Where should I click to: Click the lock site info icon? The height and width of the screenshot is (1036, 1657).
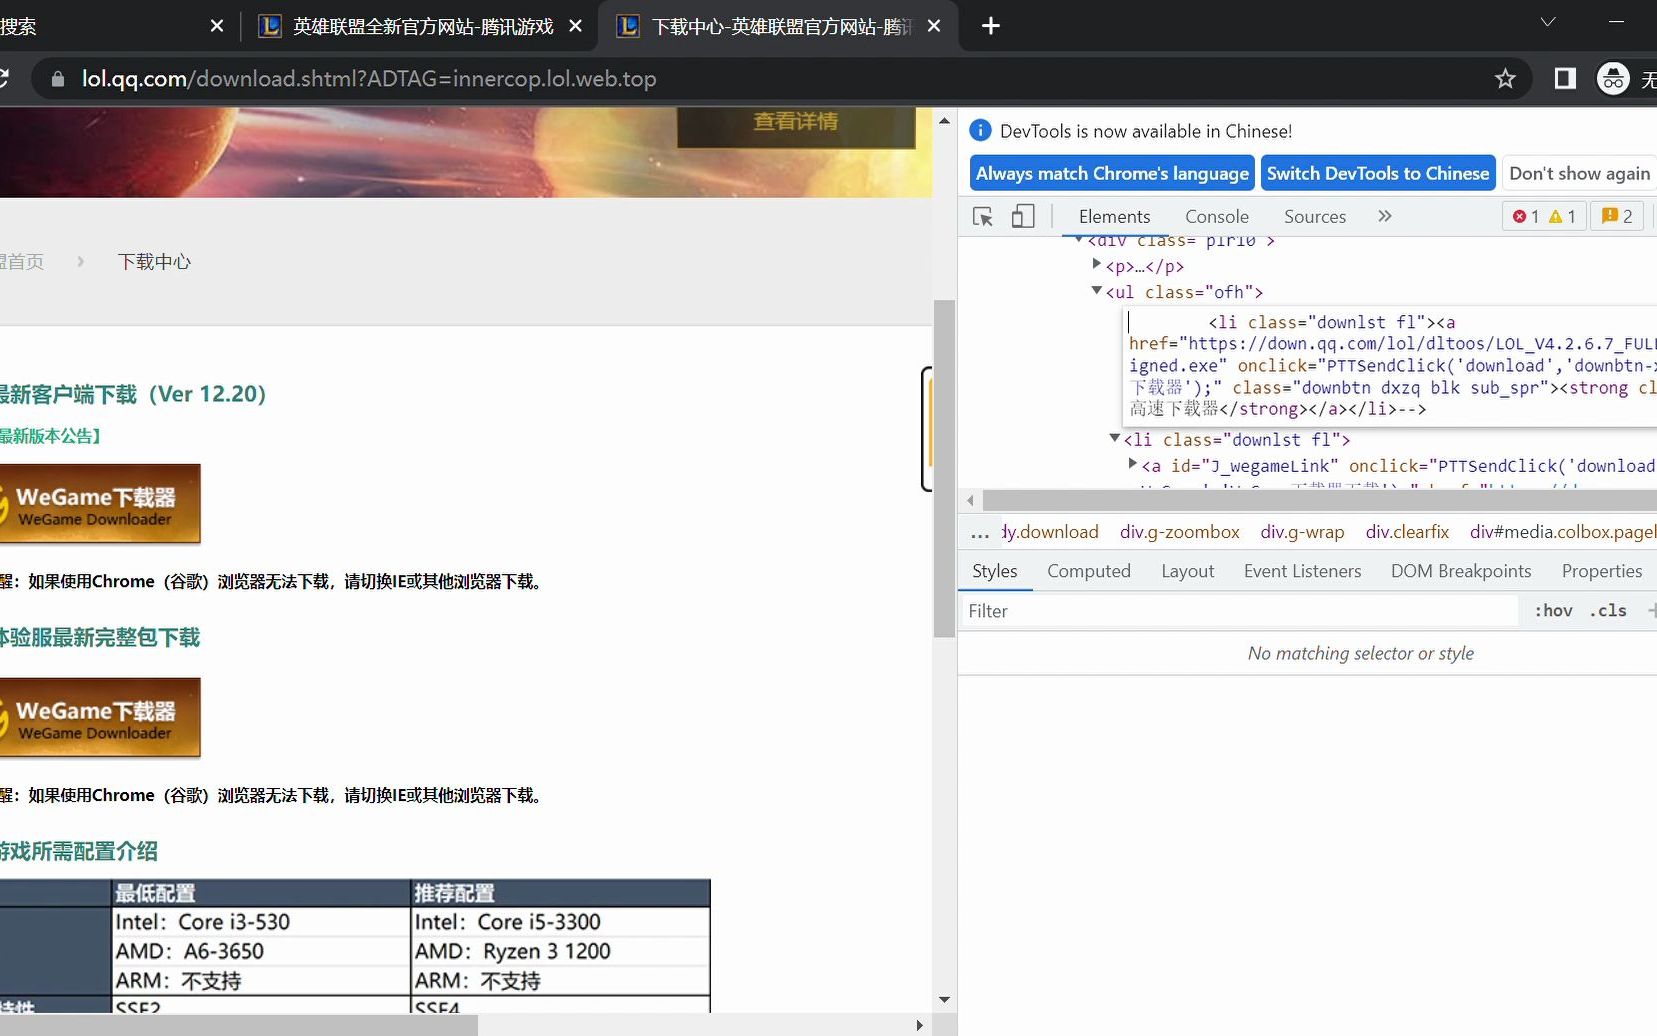click(x=58, y=79)
